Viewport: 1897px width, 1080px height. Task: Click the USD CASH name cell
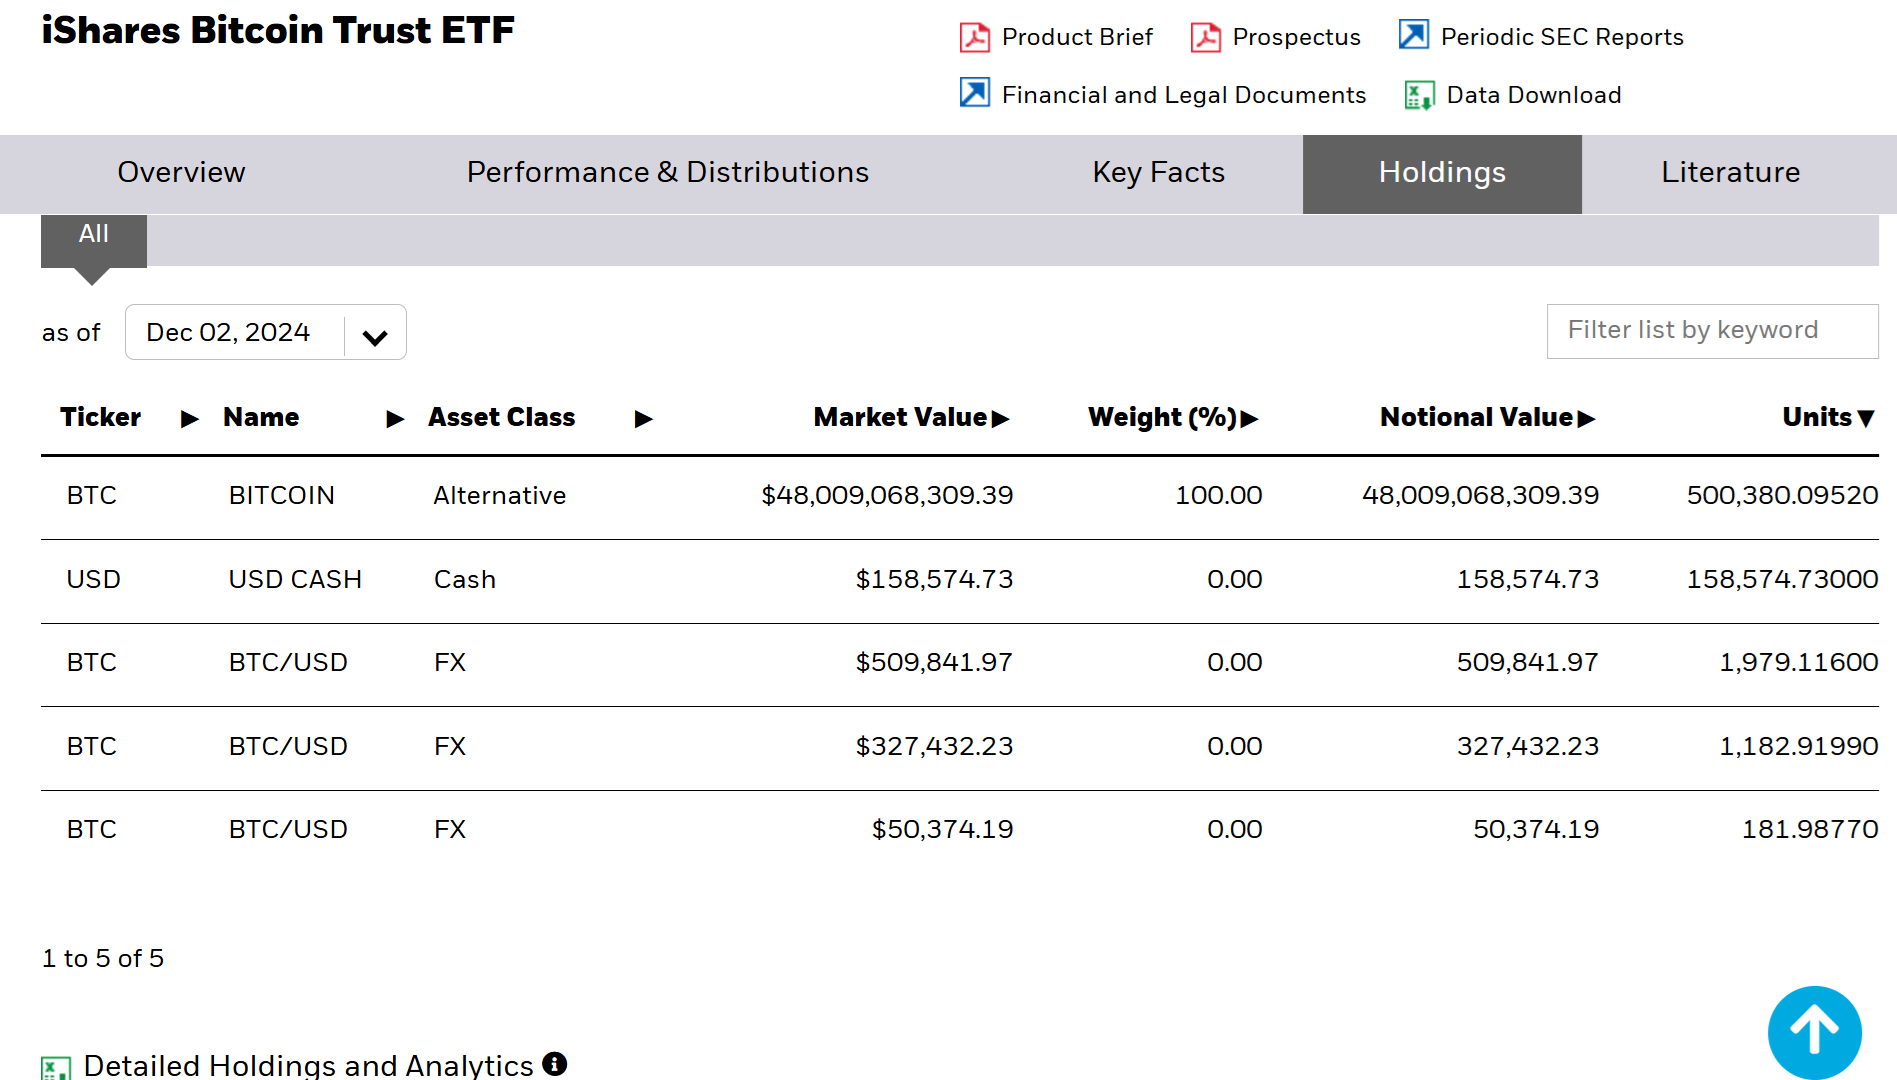(x=295, y=579)
